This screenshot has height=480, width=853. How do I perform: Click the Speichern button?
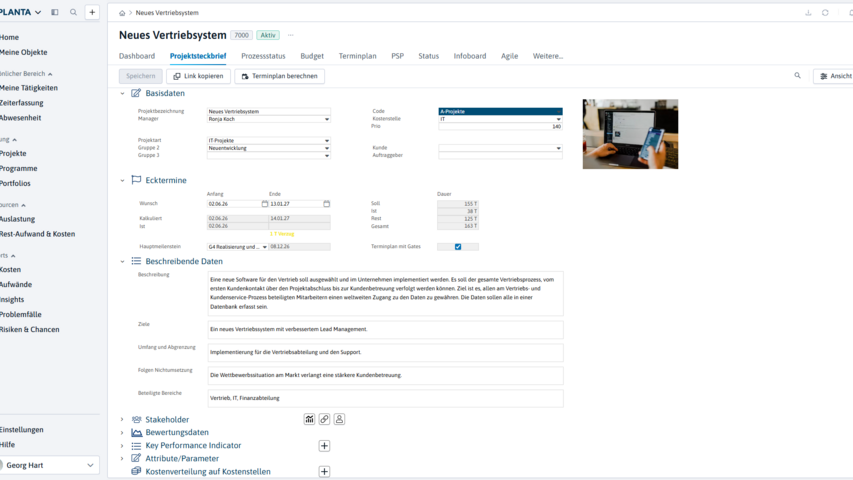point(140,76)
